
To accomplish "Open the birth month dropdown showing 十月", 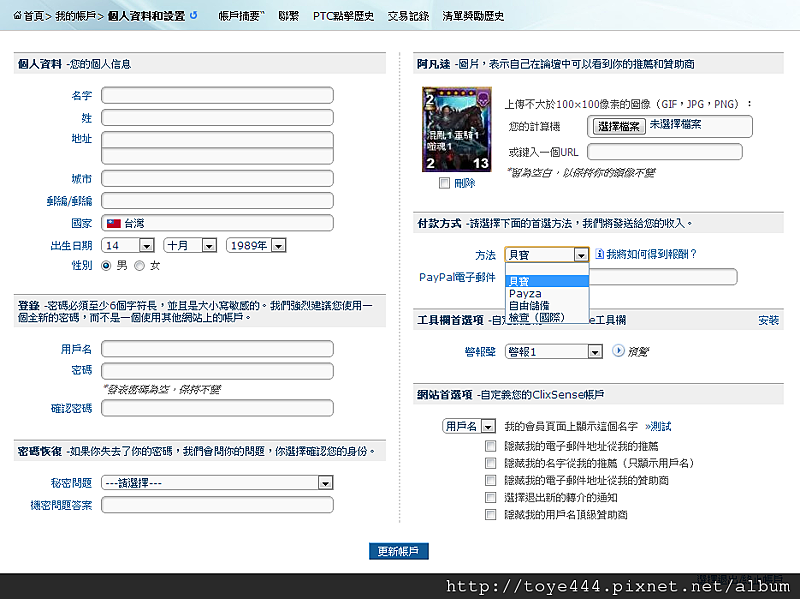I will click(x=190, y=245).
